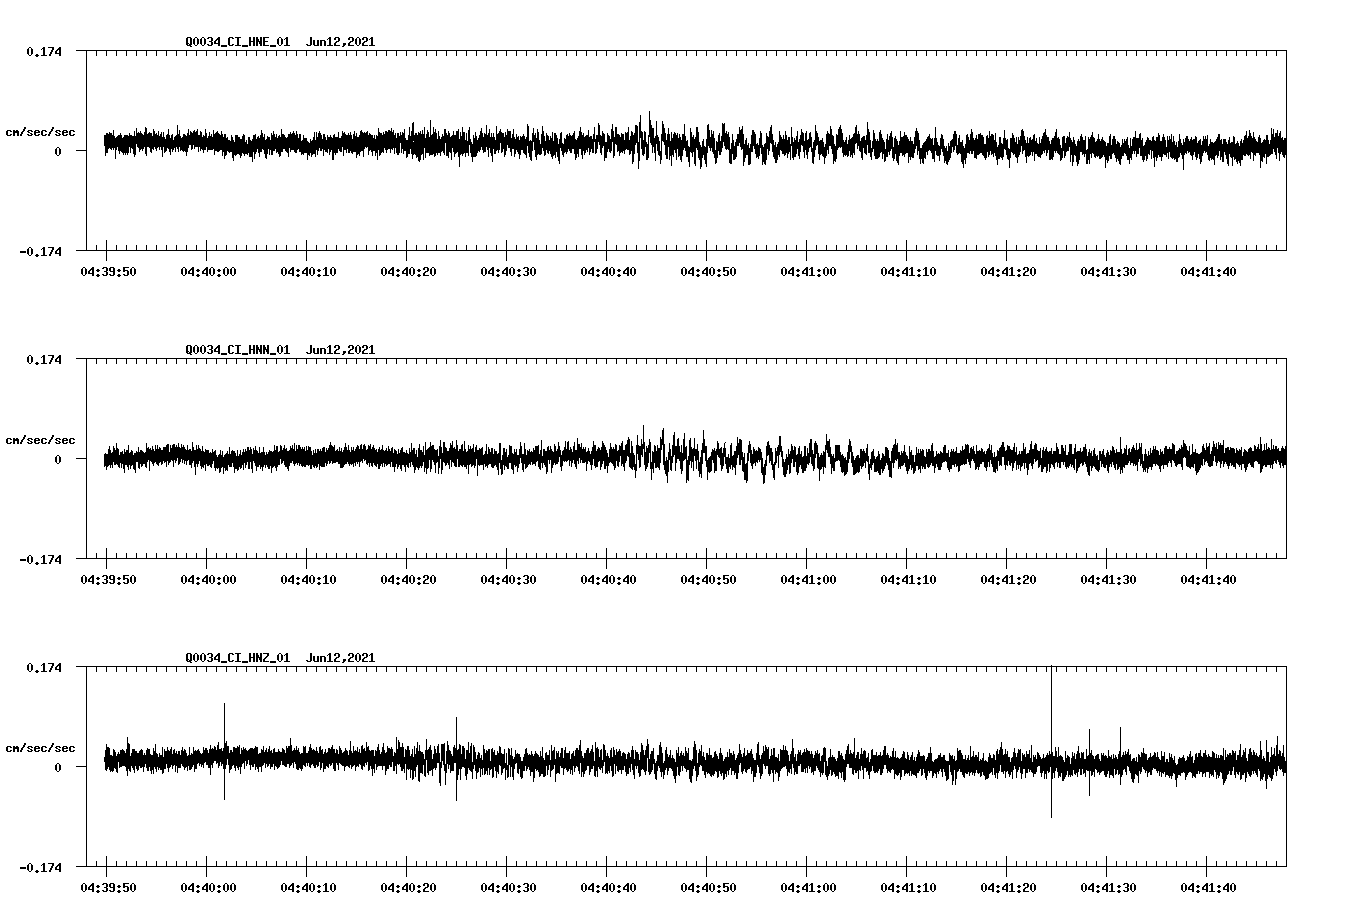
Task: Click 04:41:20 time label under HNZ plot
Action: click(1008, 888)
